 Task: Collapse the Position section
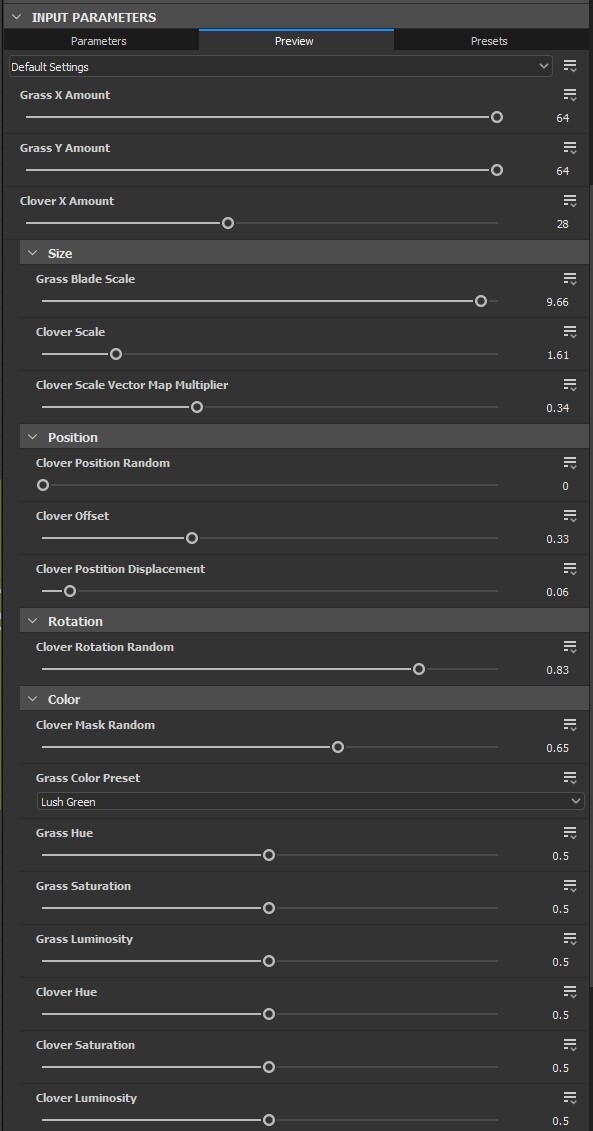pyautogui.click(x=32, y=437)
